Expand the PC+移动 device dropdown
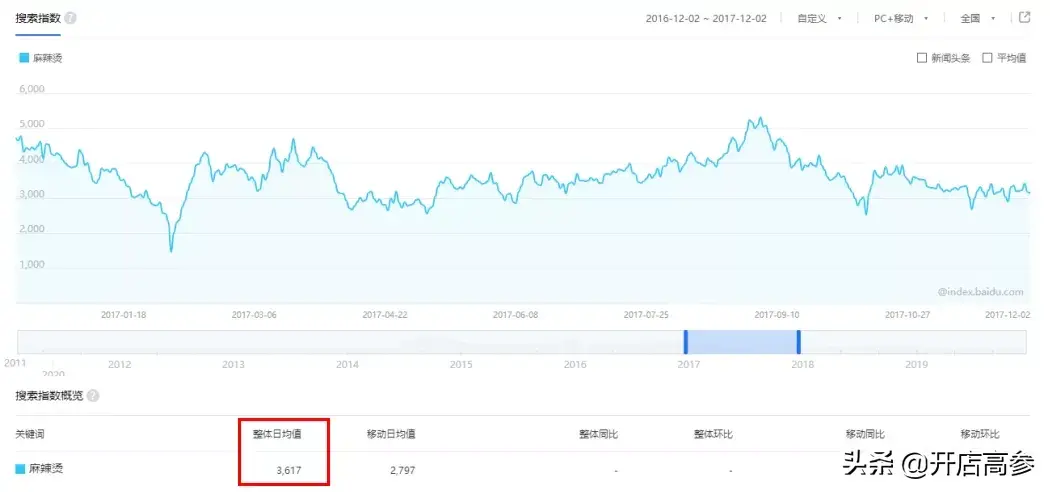 [898, 19]
